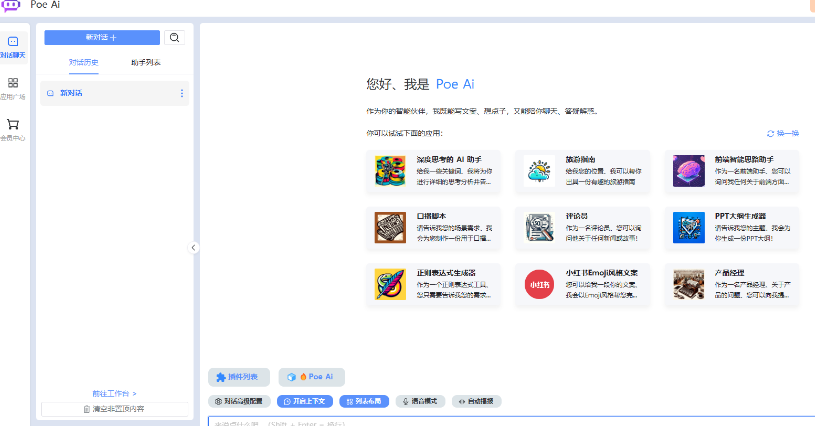Open the 应用广场 app plaza icon
This screenshot has width=815, height=426.
[13, 88]
